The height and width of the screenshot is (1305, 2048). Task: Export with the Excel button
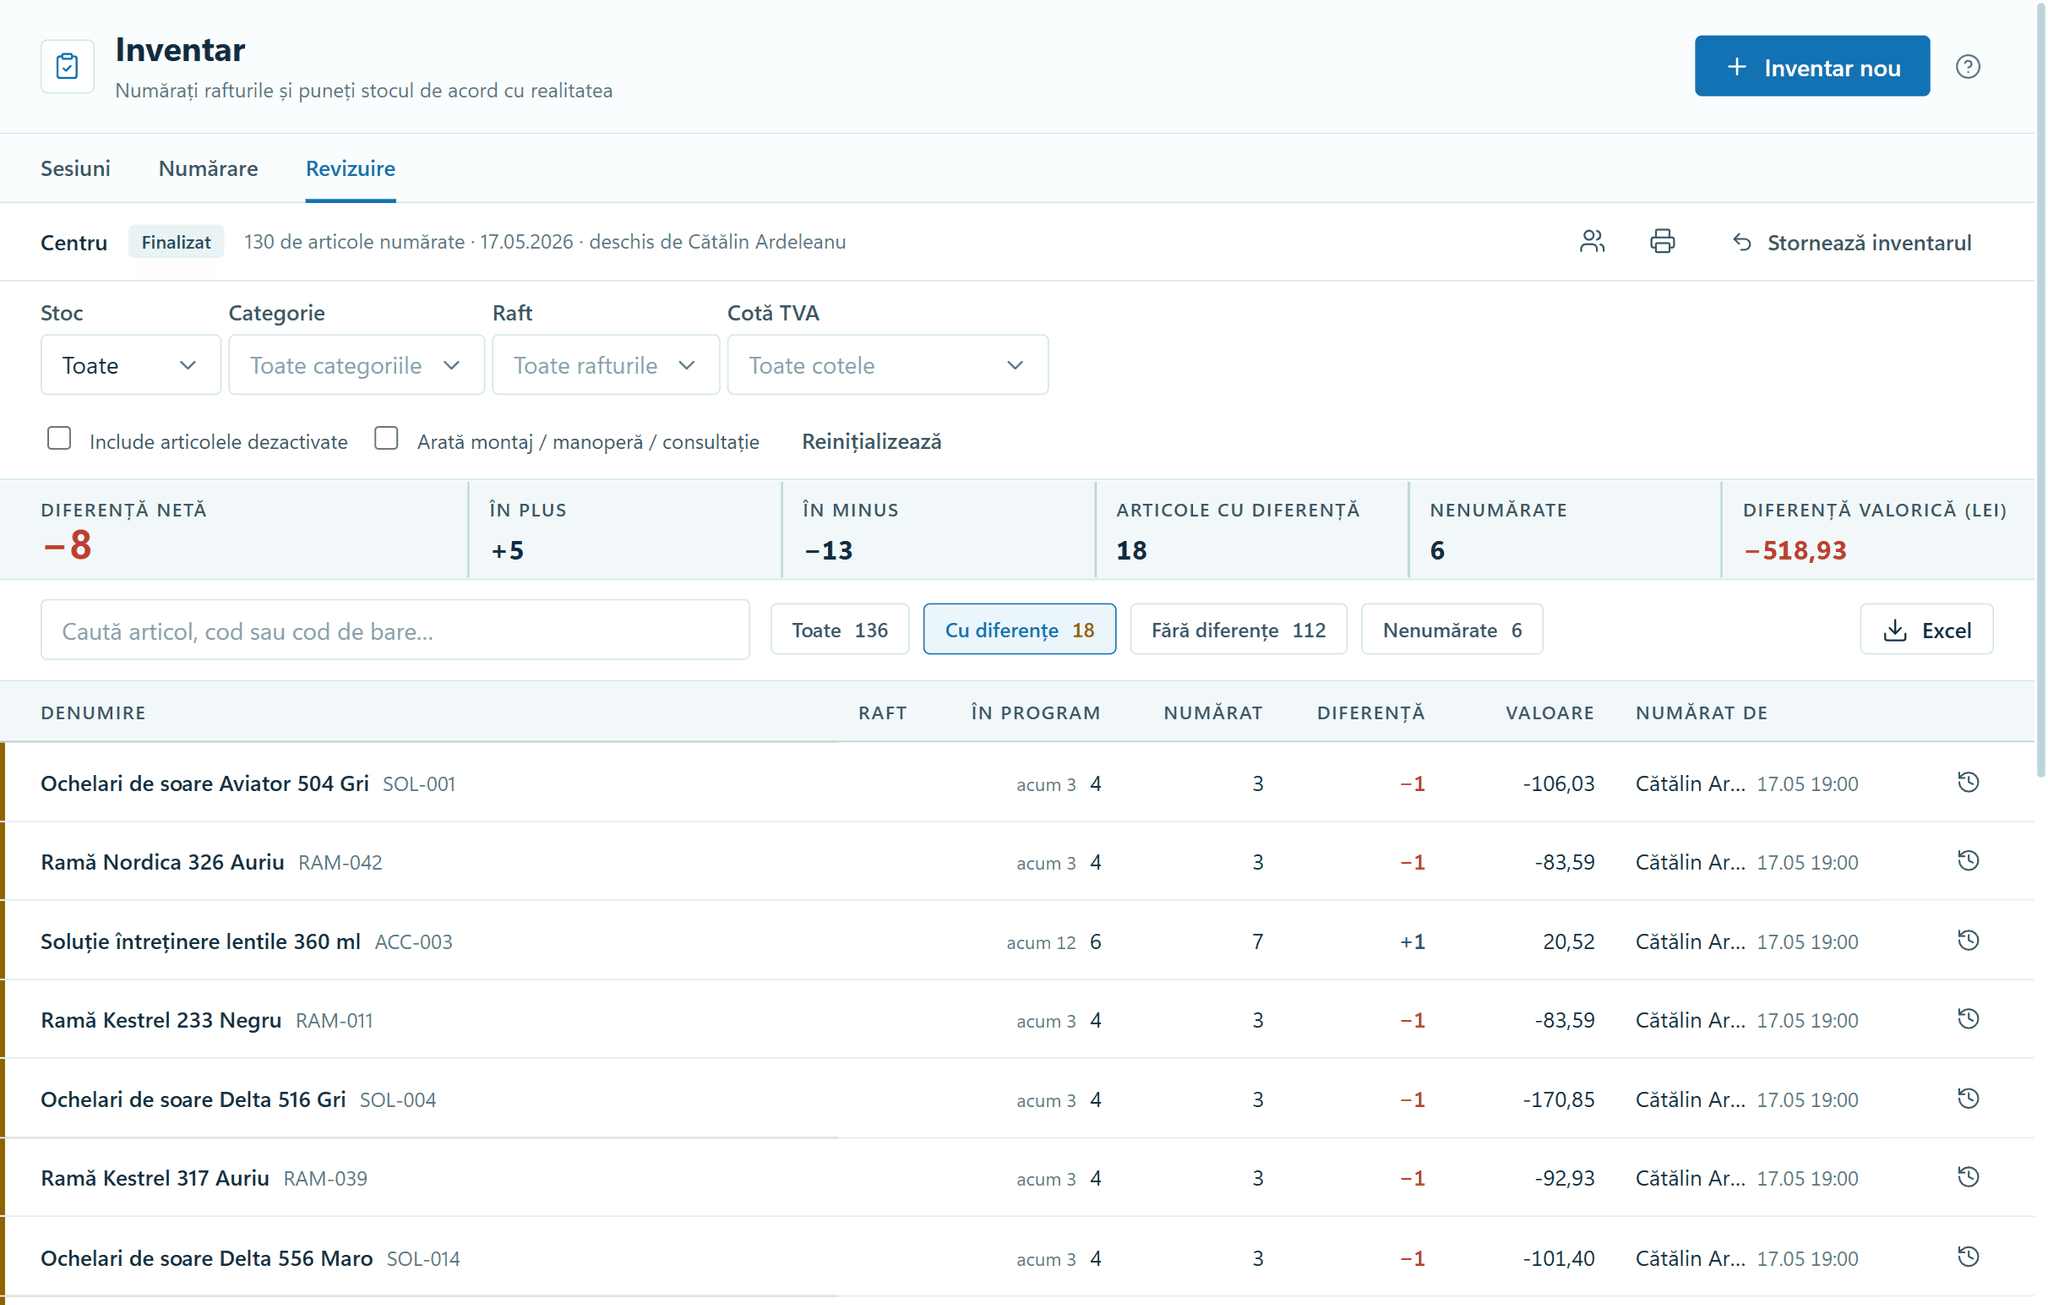pyautogui.click(x=1926, y=630)
